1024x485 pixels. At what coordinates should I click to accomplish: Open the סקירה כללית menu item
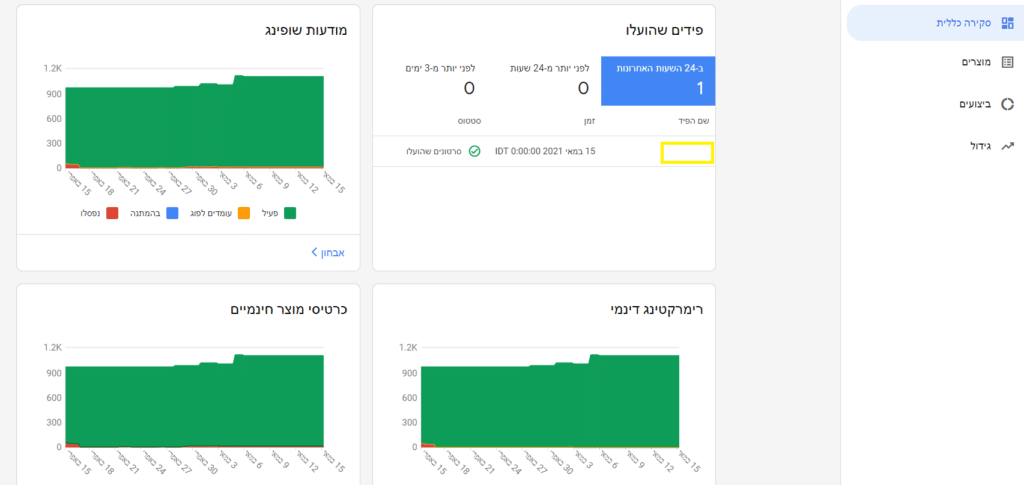[933, 23]
